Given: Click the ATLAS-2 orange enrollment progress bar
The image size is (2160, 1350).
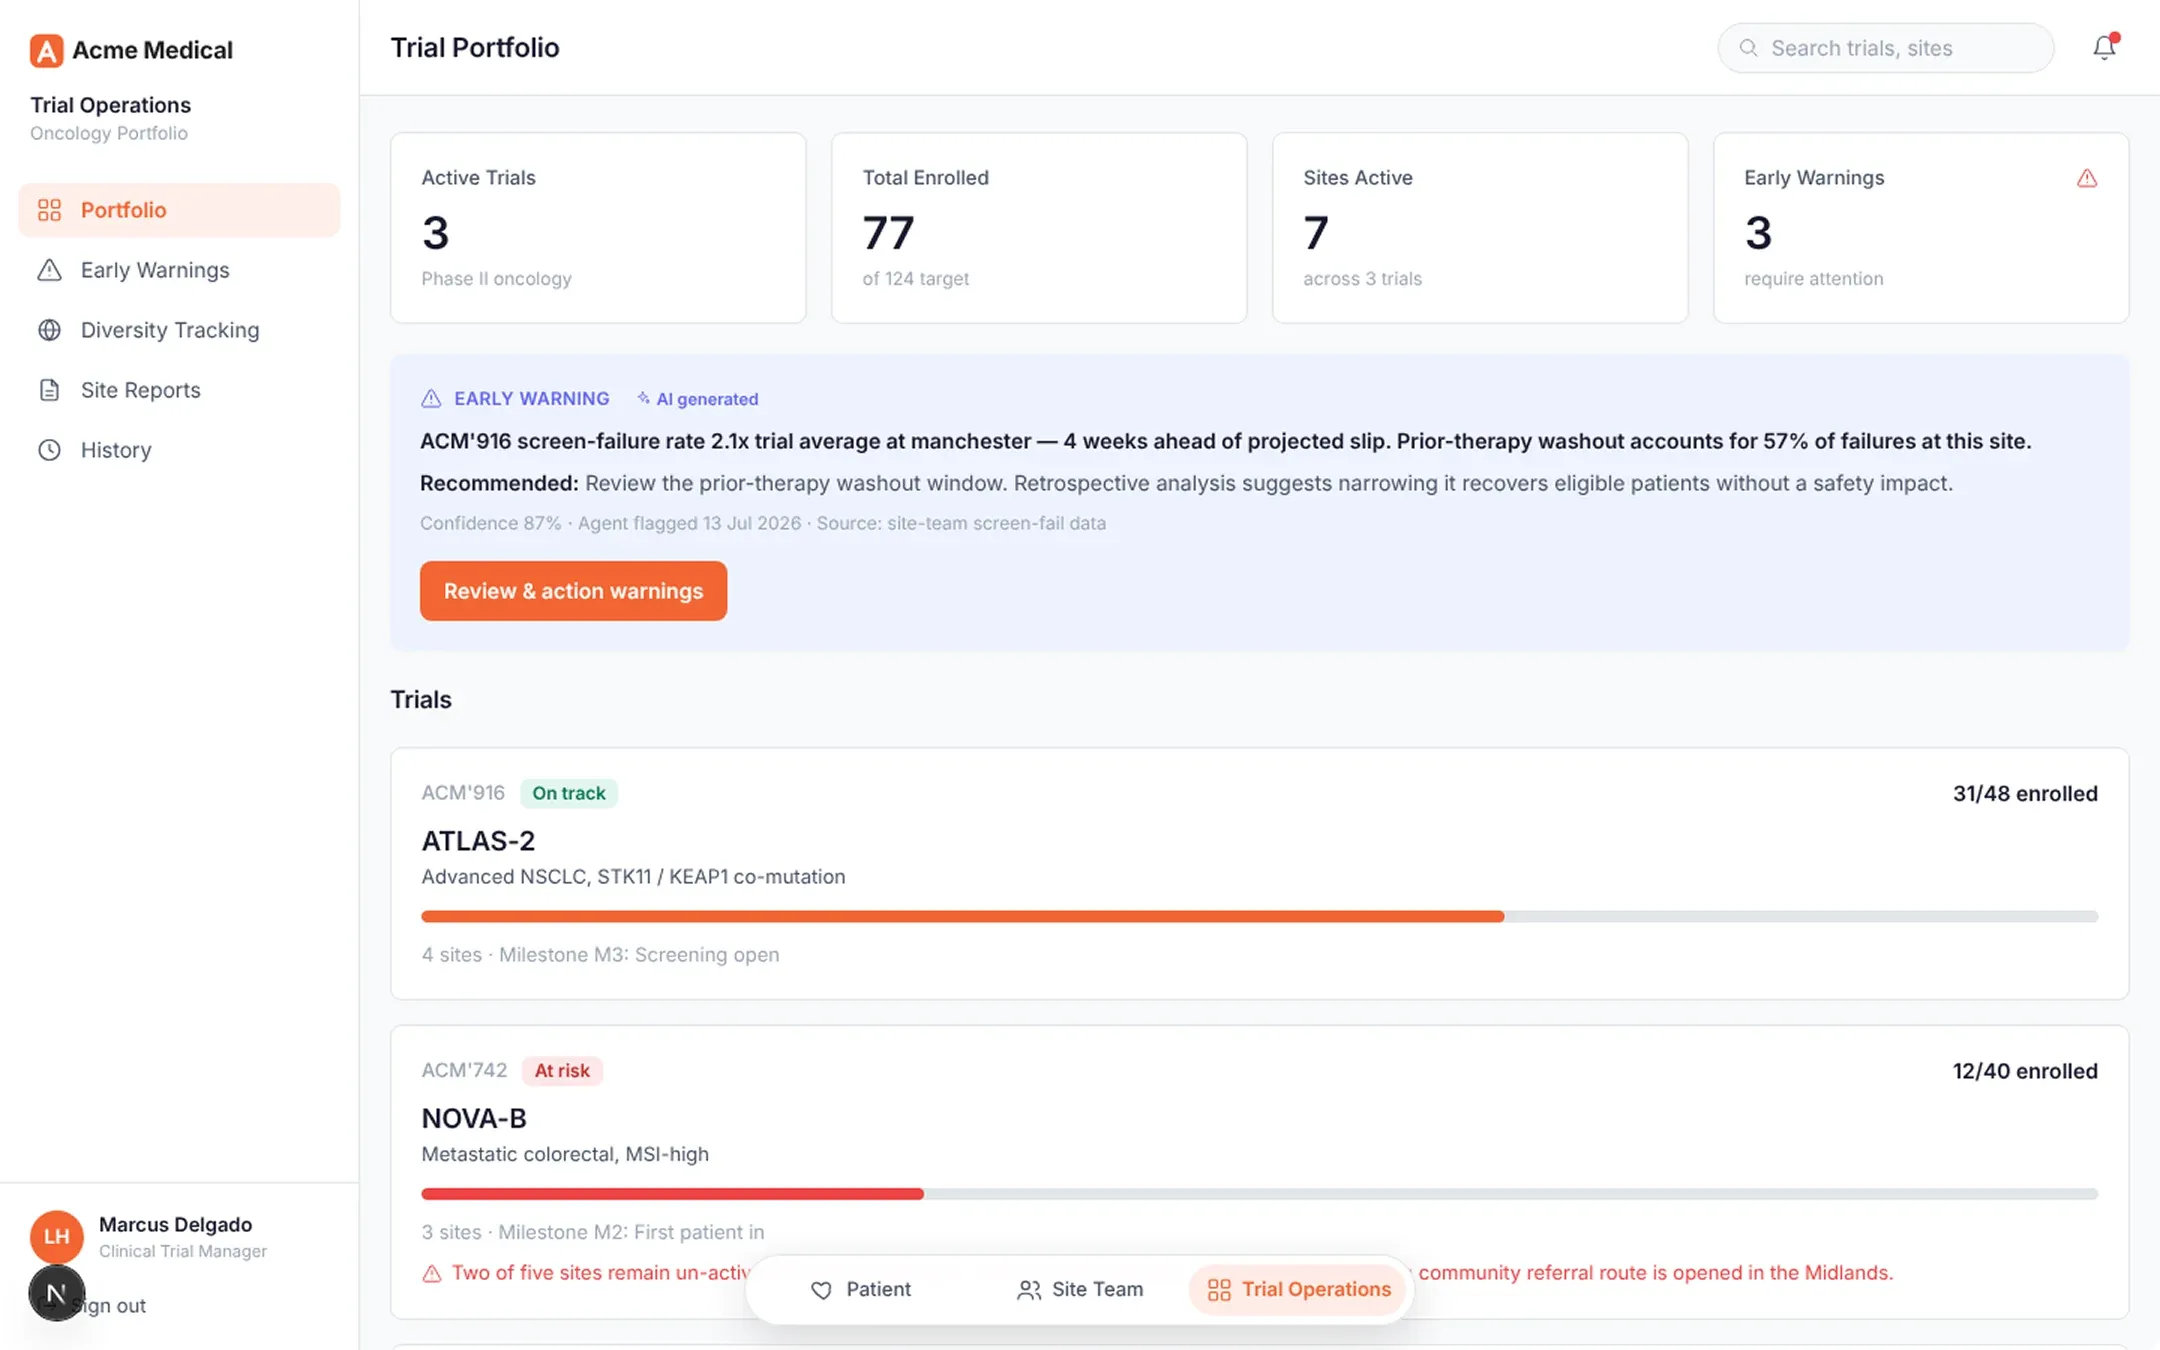Looking at the screenshot, I should point(962,916).
